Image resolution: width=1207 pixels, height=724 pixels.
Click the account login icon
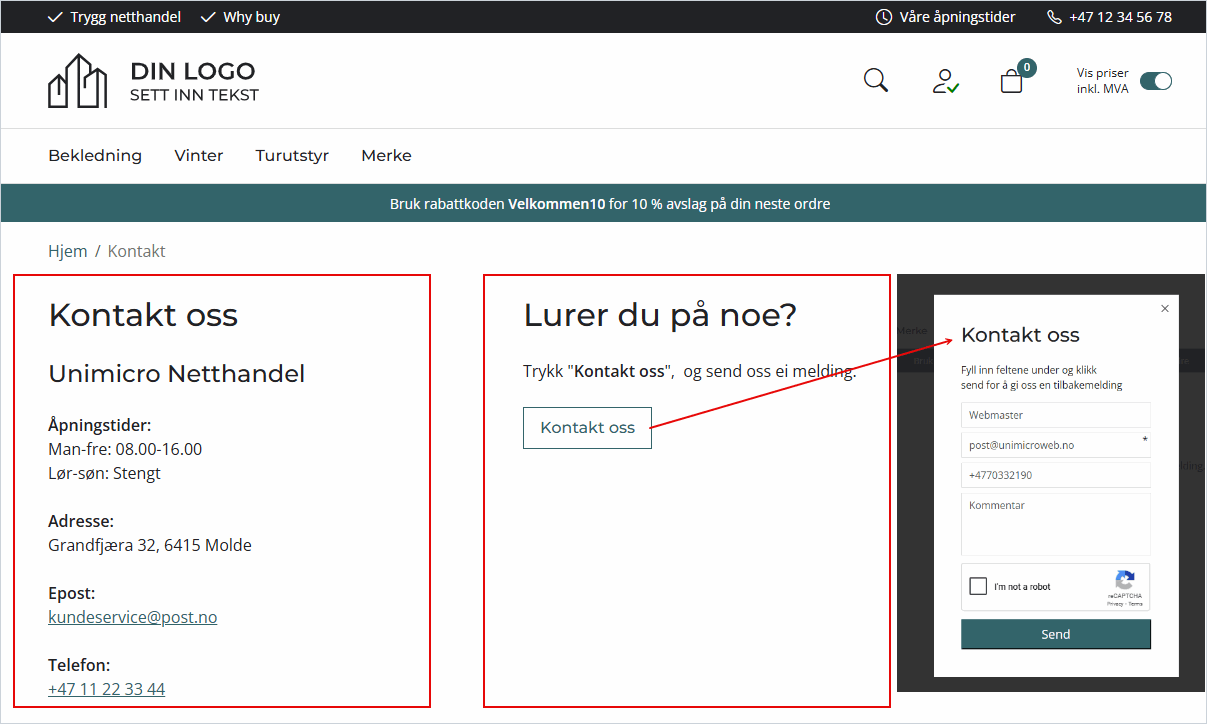tap(944, 80)
